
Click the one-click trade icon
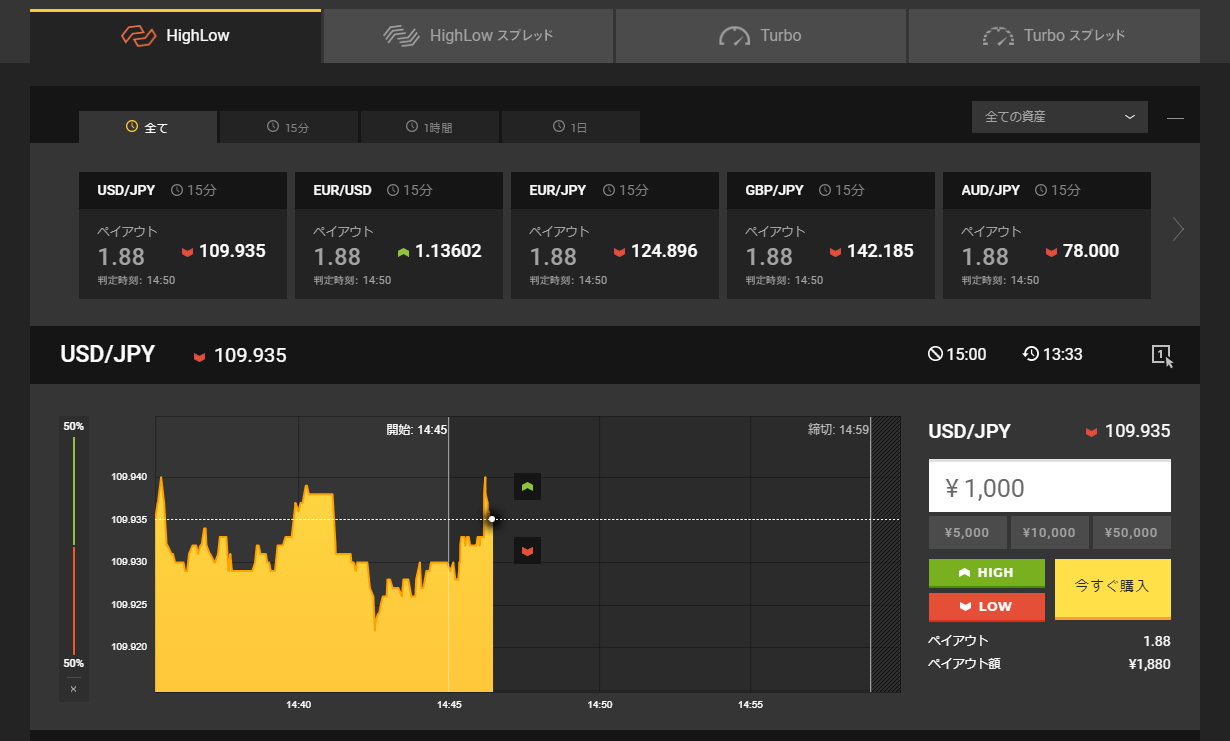point(1162,355)
